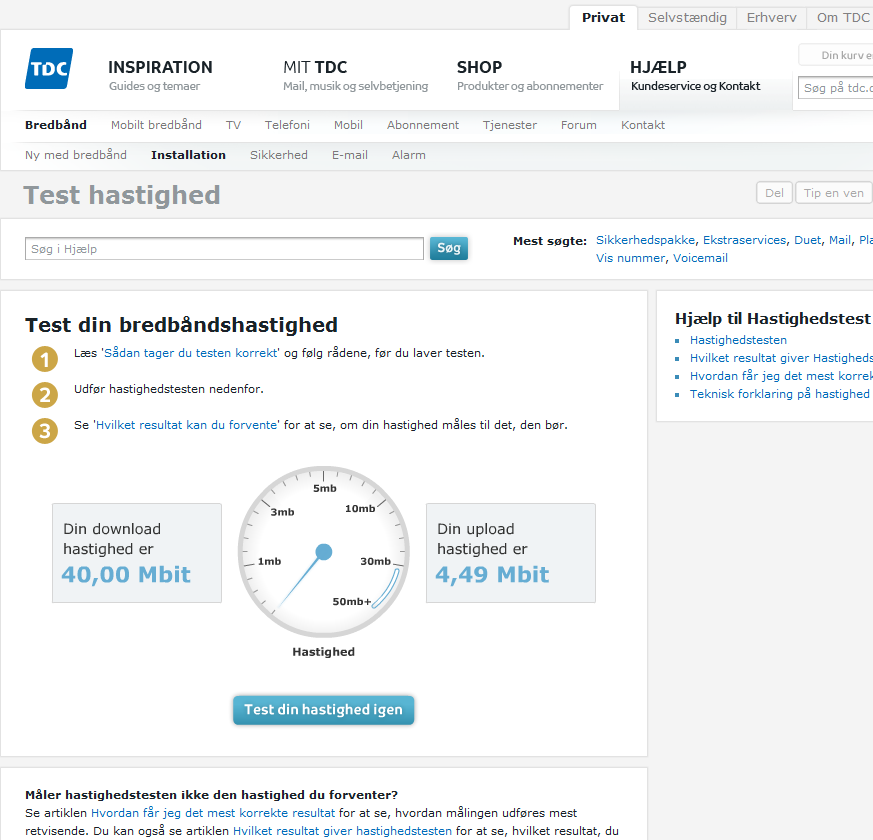Image resolution: width=873 pixels, height=840 pixels.
Task: Open the Mail popular search link
Action: click(840, 240)
